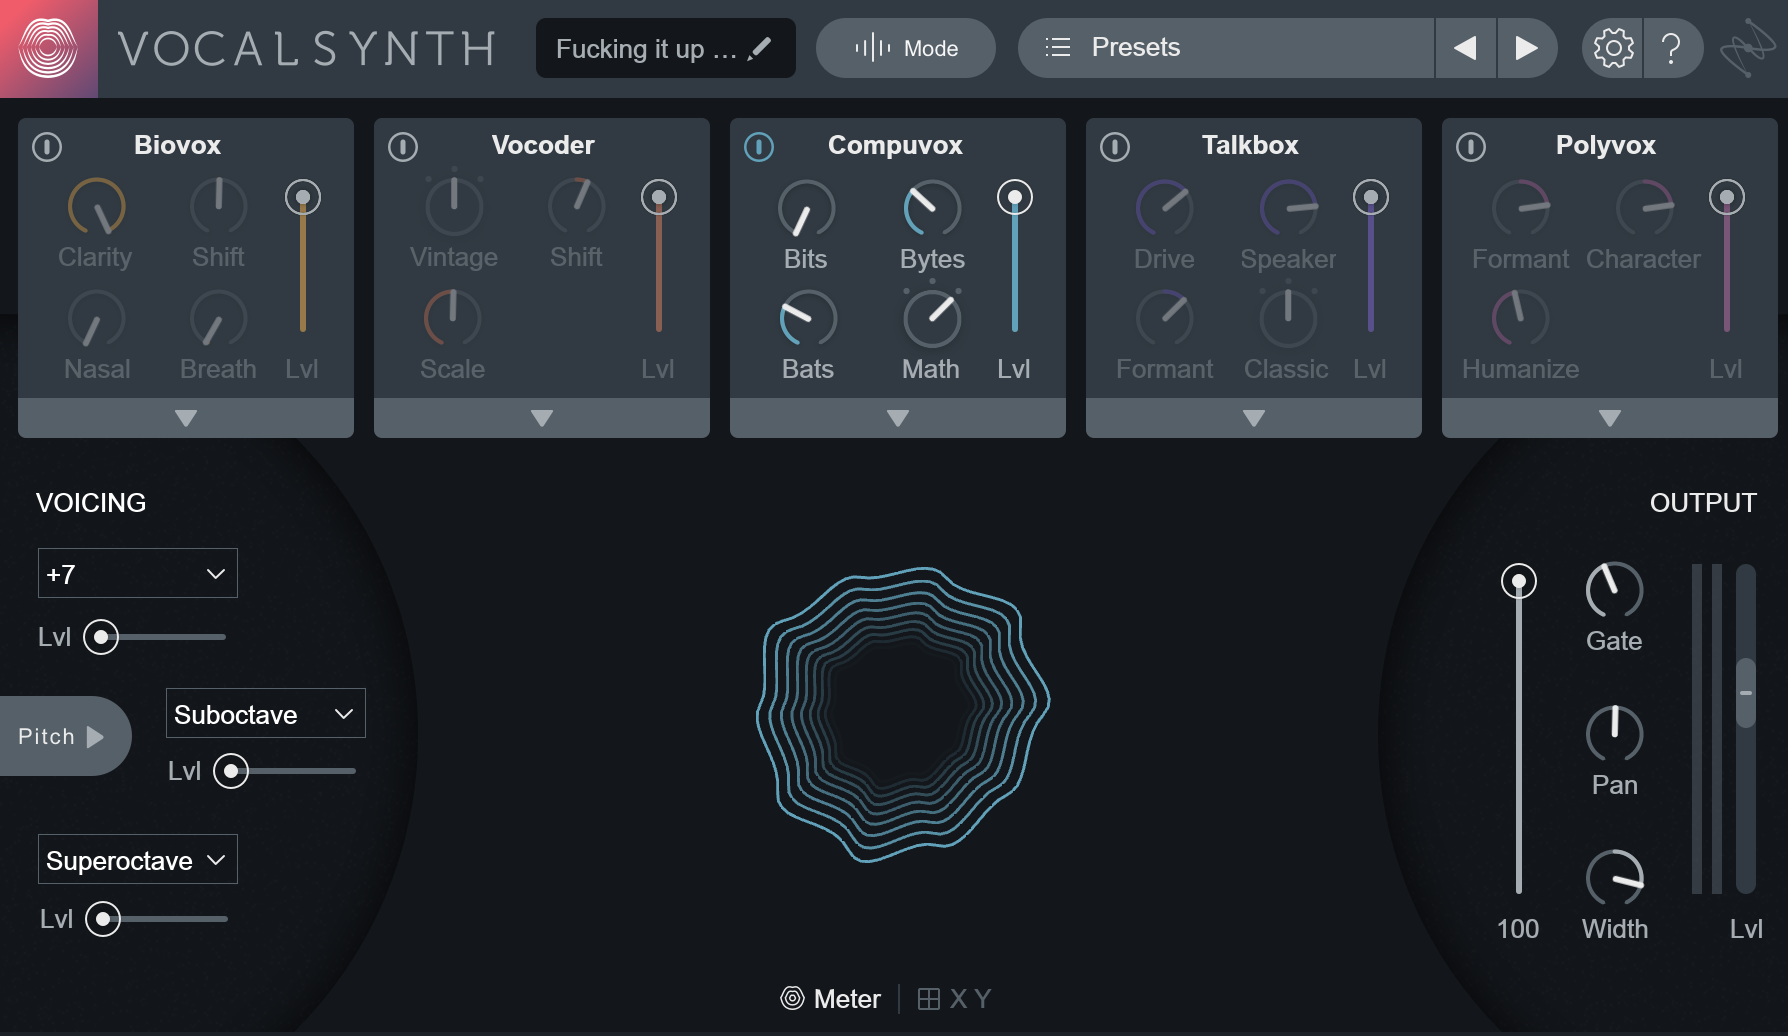This screenshot has width=1788, height=1036.
Task: Click the Compuvox Math knob
Action: click(x=932, y=319)
